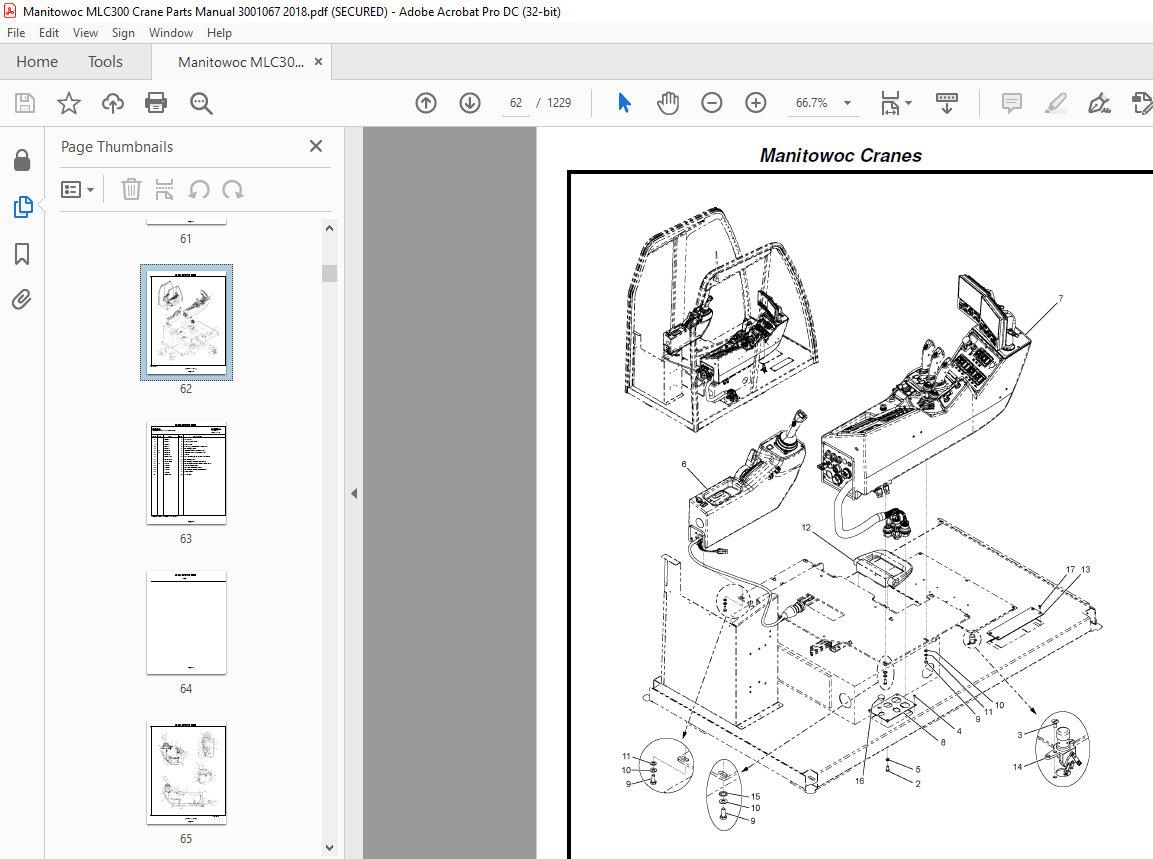Rotate the page counterclockwise
The width and height of the screenshot is (1153, 859).
coord(199,190)
